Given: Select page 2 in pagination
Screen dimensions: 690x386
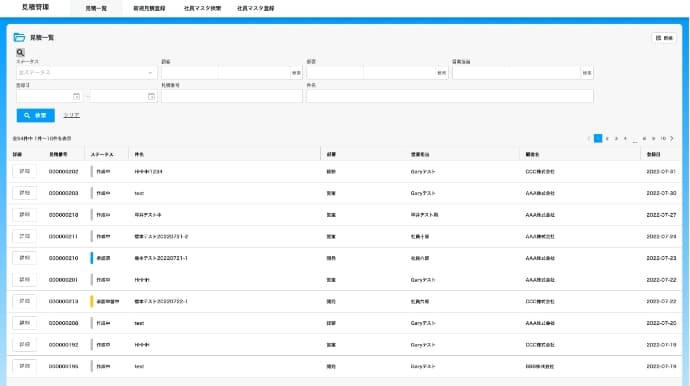Looking at the screenshot, I should tap(607, 139).
